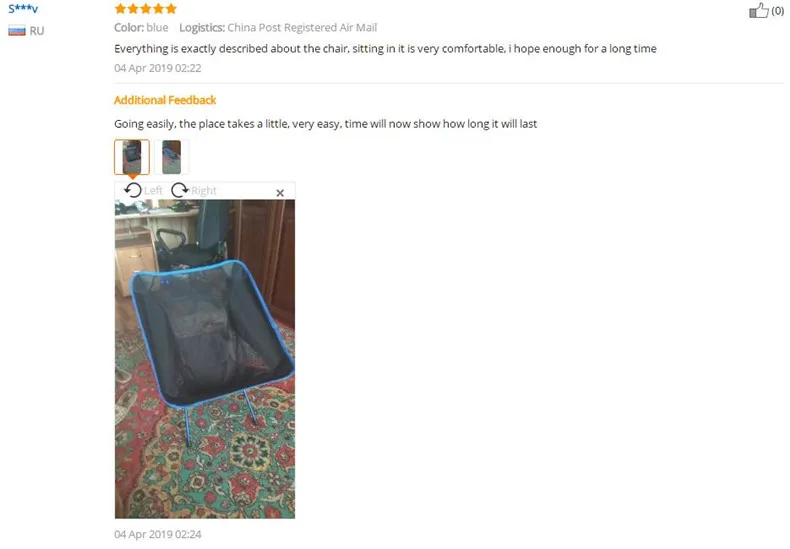This screenshot has width=790, height=549.
Task: Click the "Left" rotate label
Action: [153, 190]
